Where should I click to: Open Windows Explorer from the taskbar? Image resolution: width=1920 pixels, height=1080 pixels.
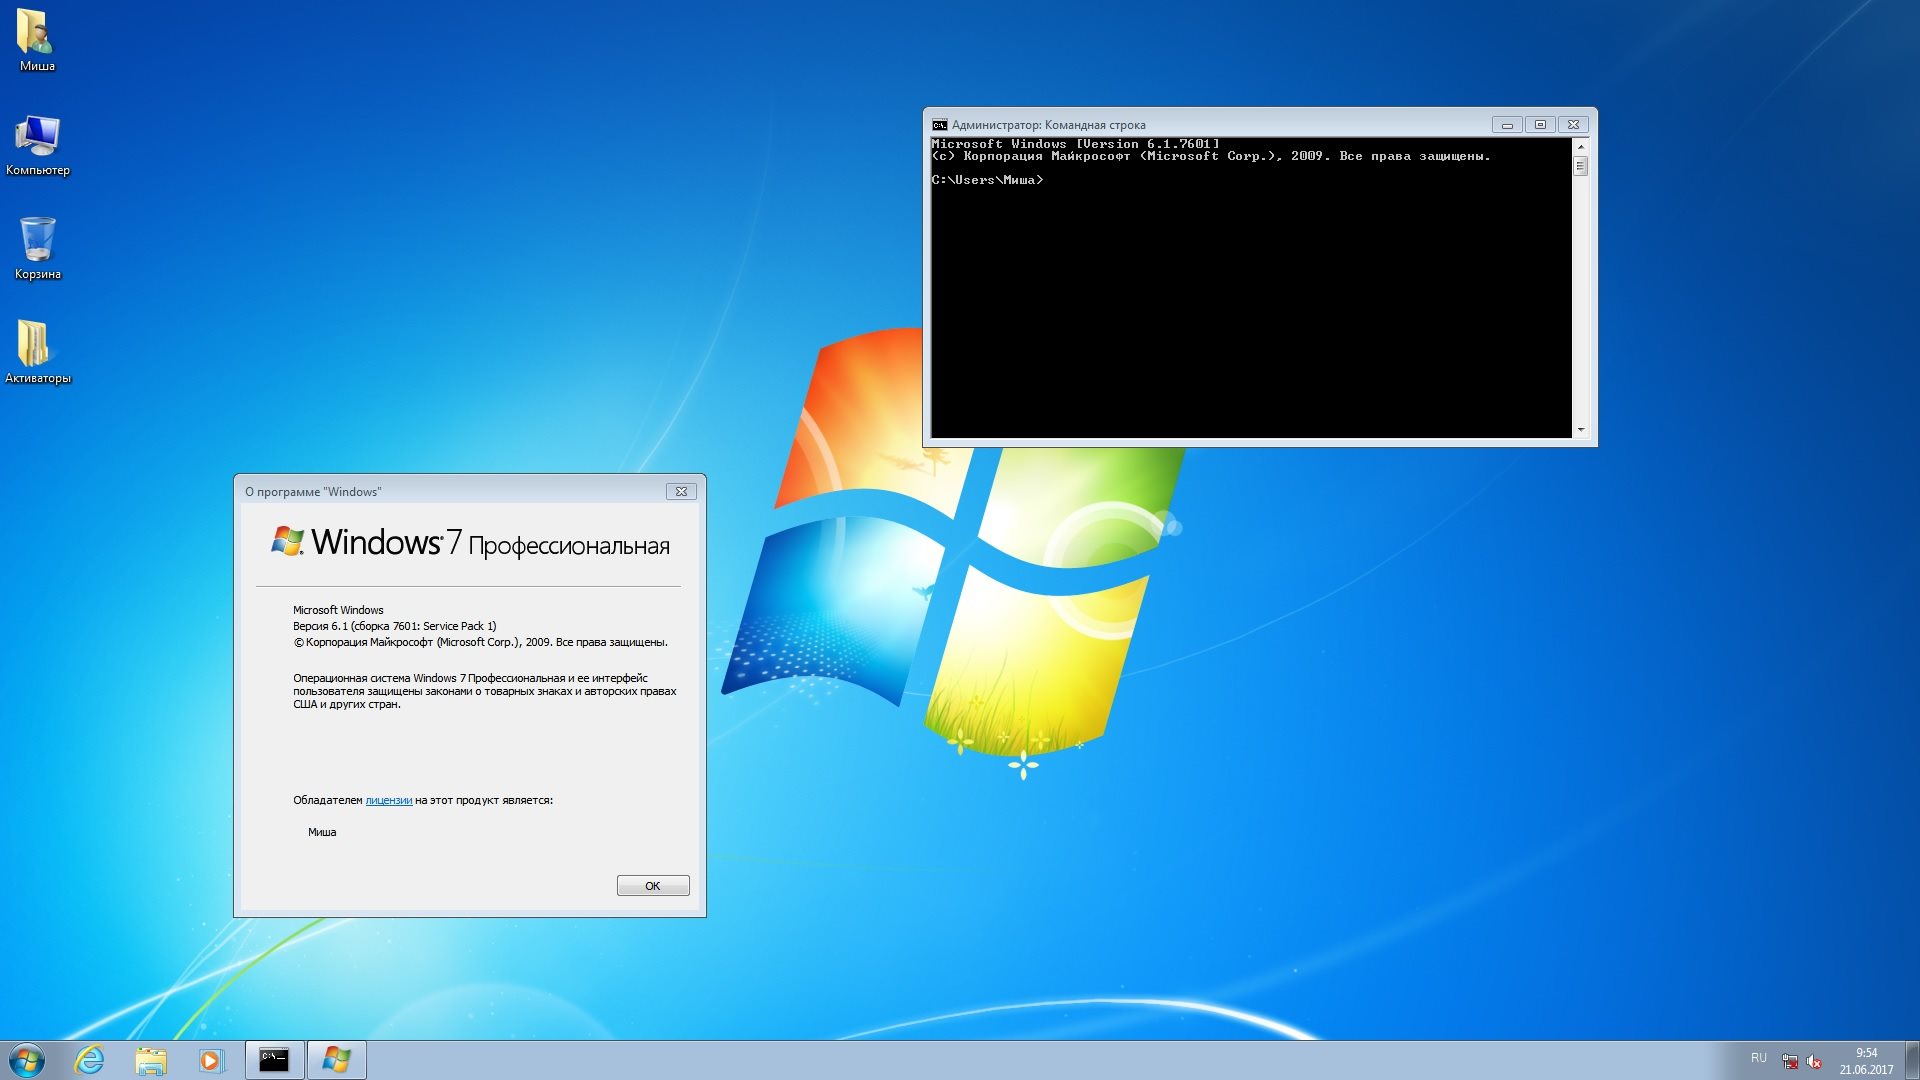pos(151,1060)
